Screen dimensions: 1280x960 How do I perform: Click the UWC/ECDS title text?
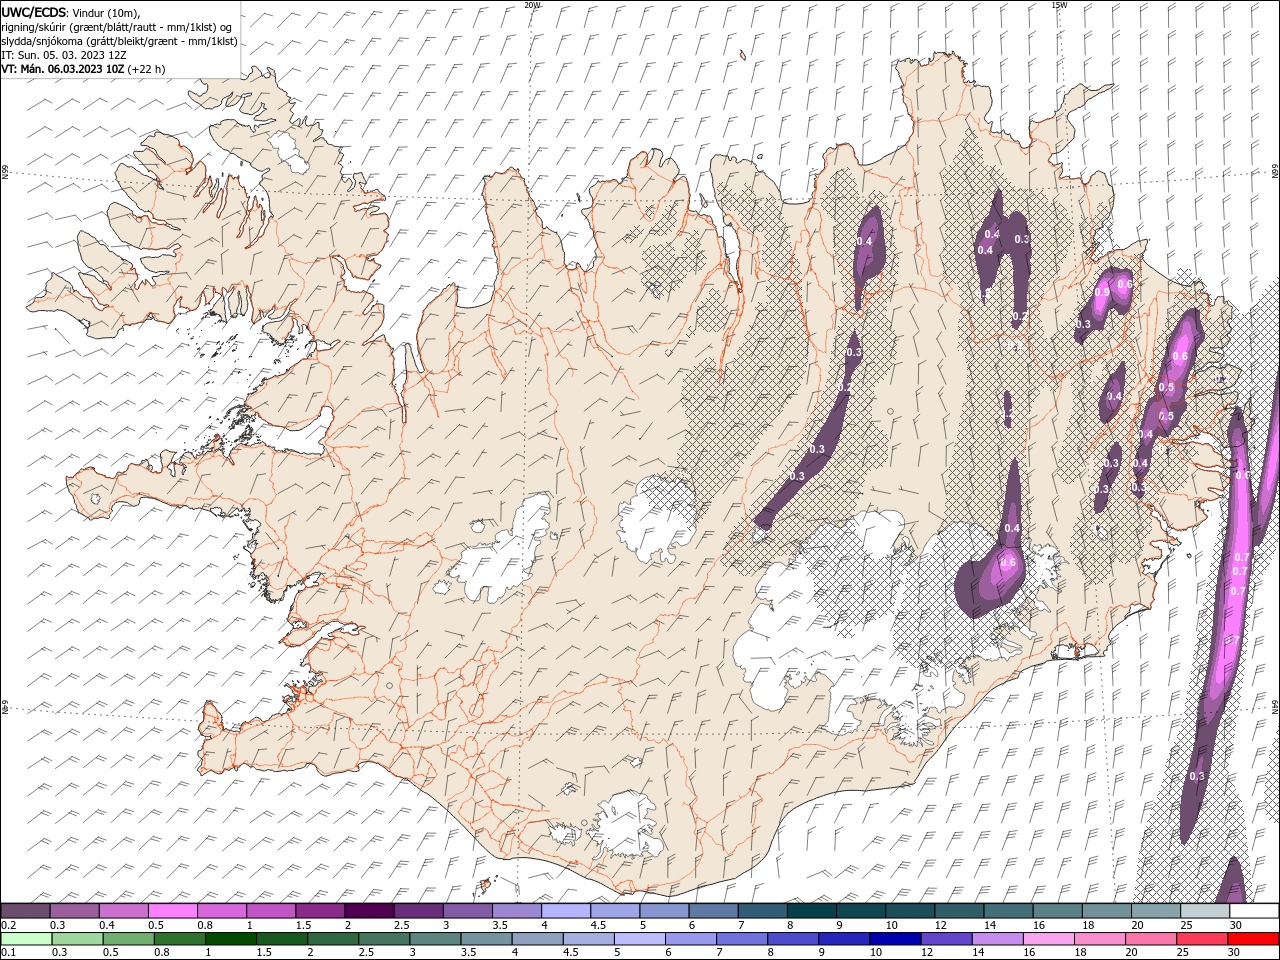click(34, 12)
